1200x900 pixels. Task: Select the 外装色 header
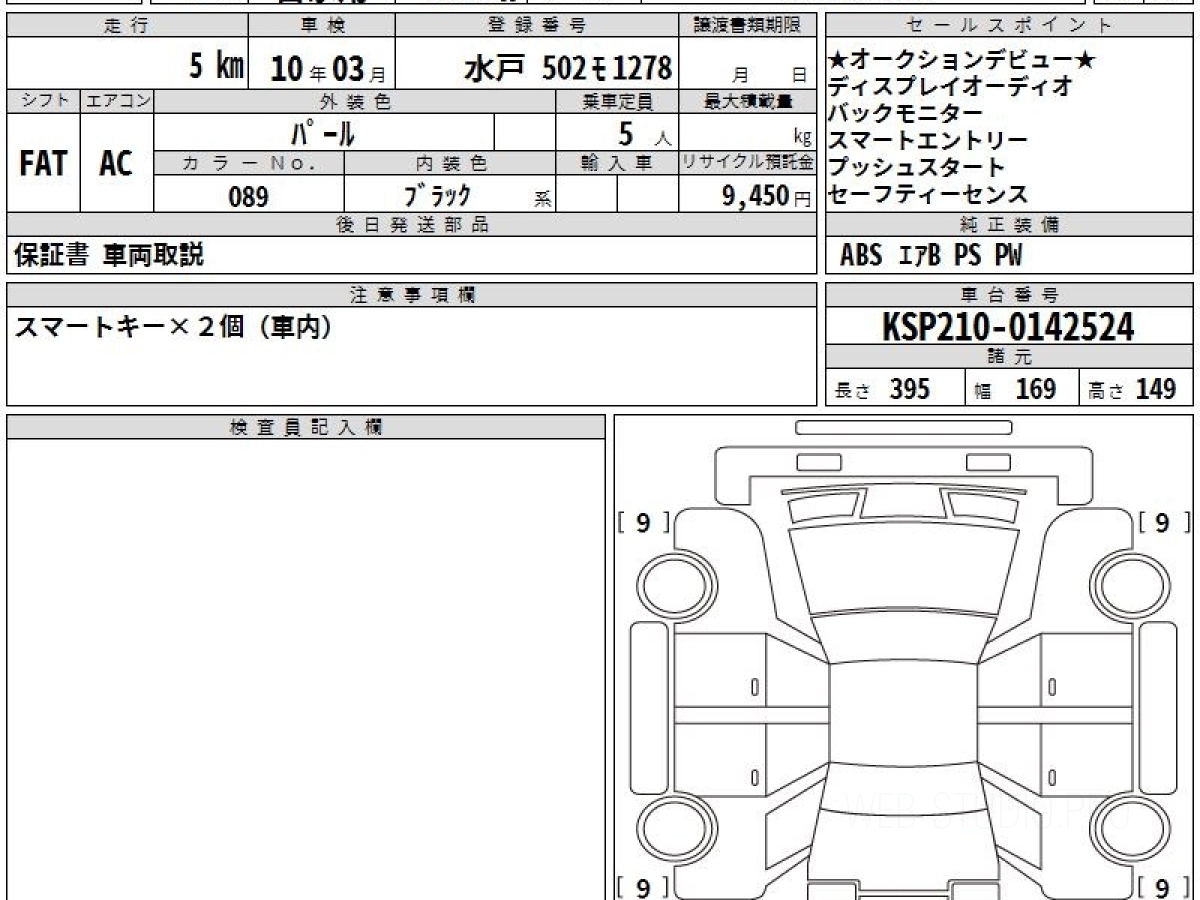[355, 101]
